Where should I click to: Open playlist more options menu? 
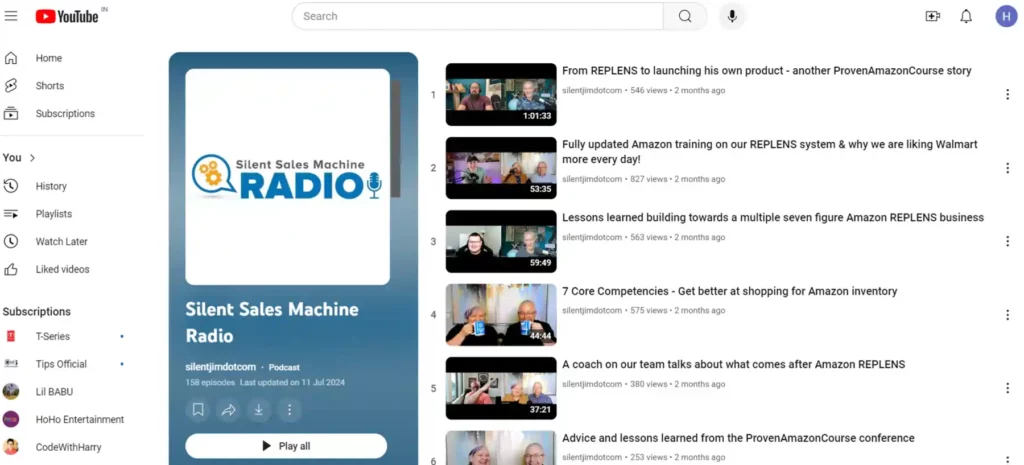pyautogui.click(x=289, y=409)
